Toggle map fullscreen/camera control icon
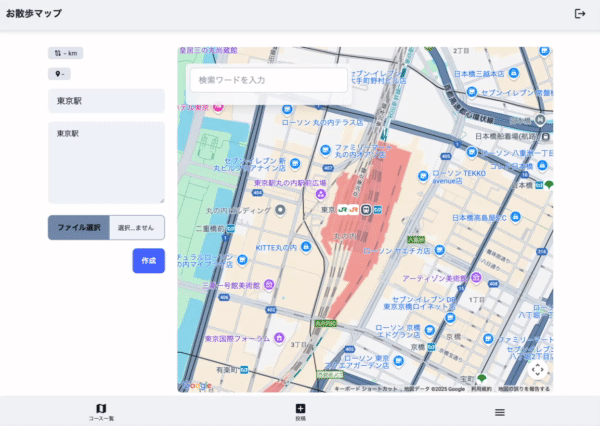This screenshot has width=600, height=426. (538, 370)
